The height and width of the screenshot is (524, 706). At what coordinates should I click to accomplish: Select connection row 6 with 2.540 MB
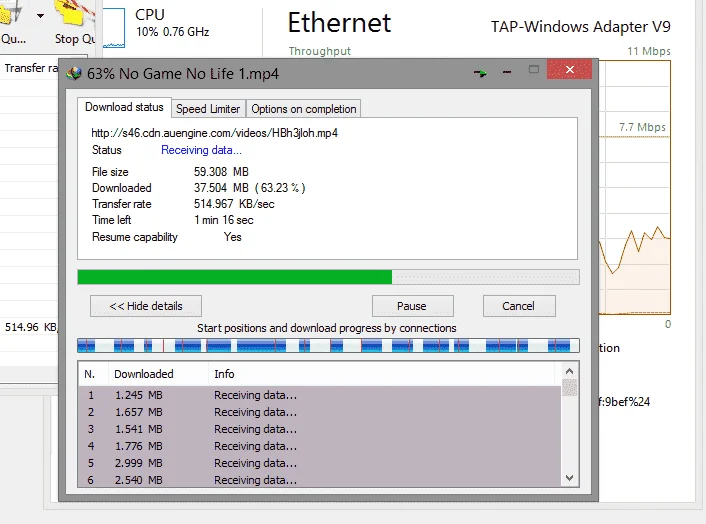click(320, 479)
